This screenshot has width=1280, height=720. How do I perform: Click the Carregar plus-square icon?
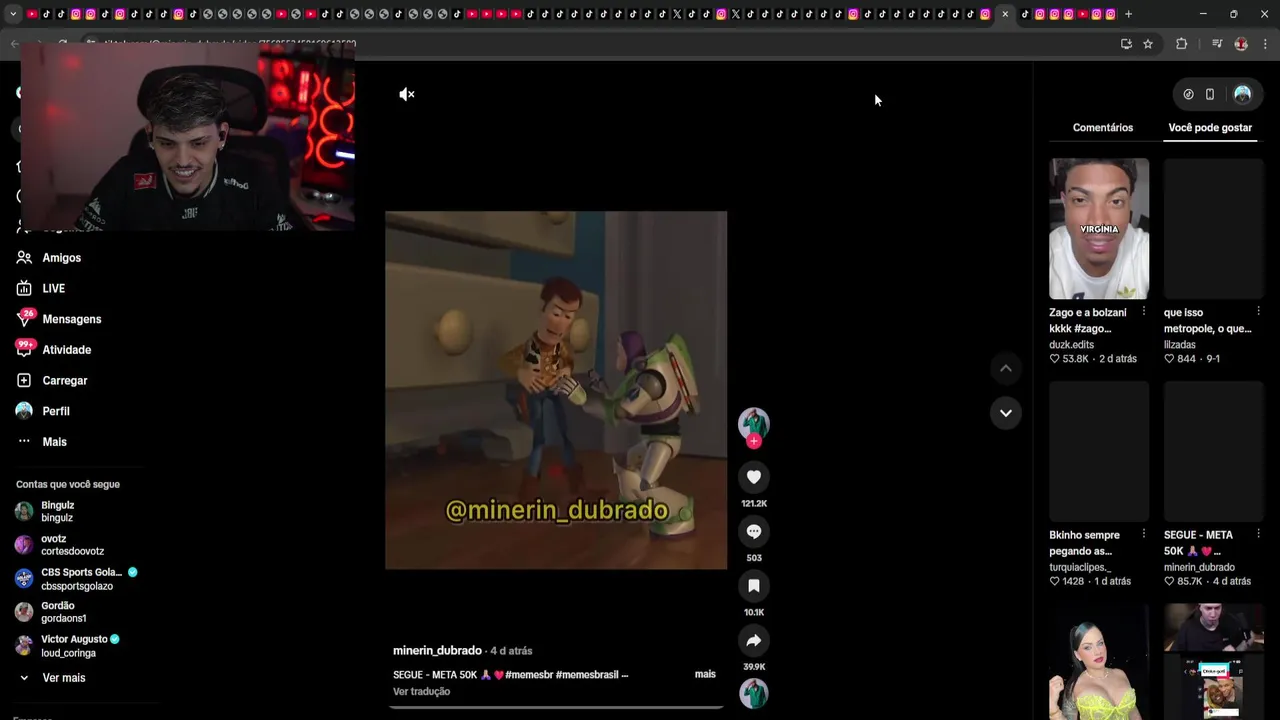pyautogui.click(x=24, y=381)
